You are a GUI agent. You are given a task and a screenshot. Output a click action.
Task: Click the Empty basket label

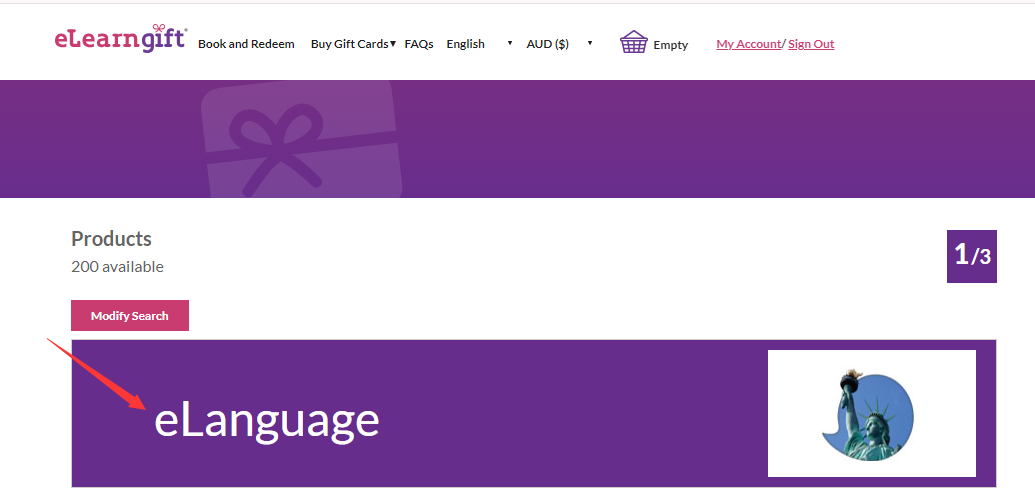[671, 45]
